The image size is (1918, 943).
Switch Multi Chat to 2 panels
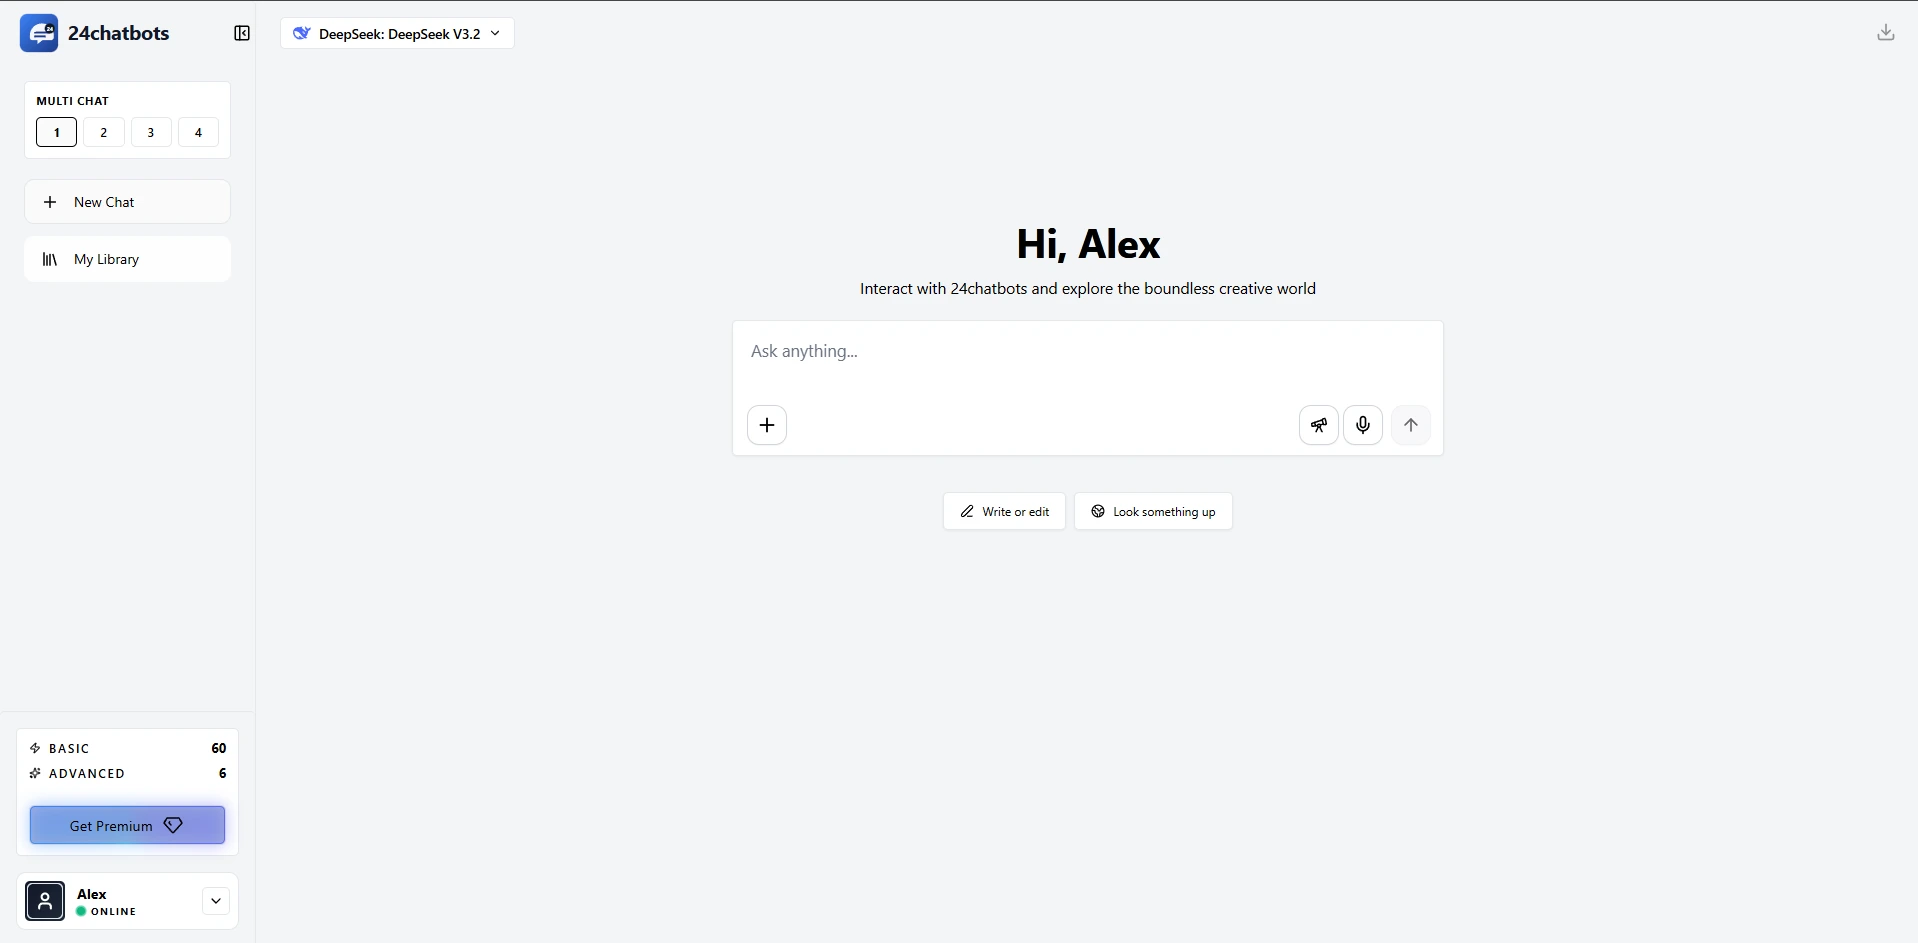[103, 131]
